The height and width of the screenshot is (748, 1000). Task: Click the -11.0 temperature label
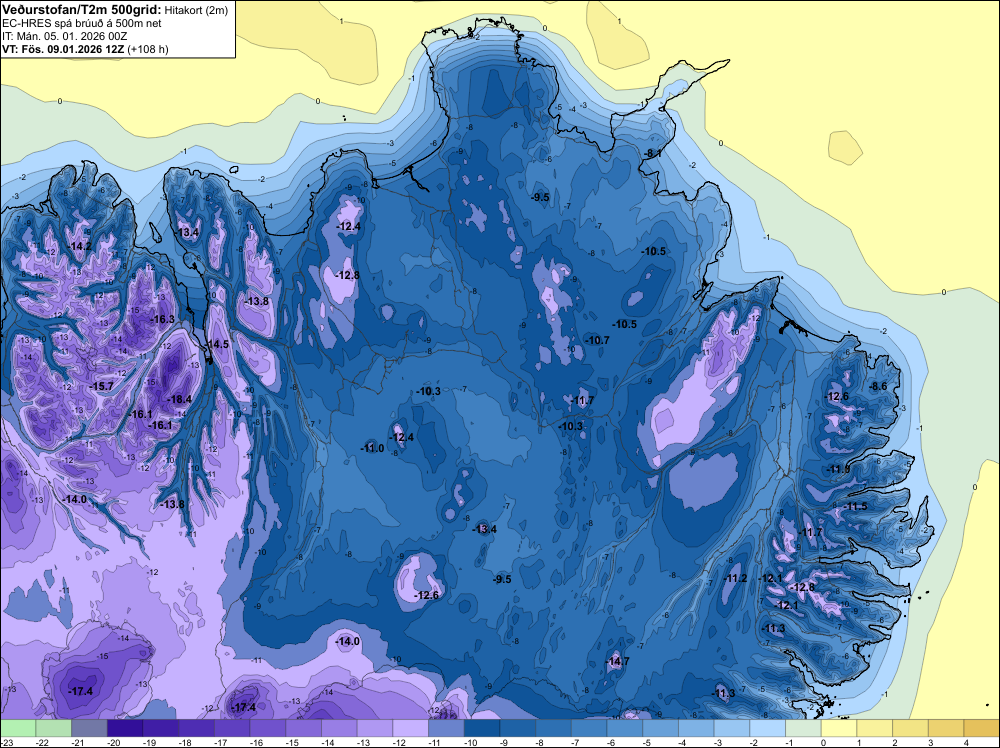[372, 448]
